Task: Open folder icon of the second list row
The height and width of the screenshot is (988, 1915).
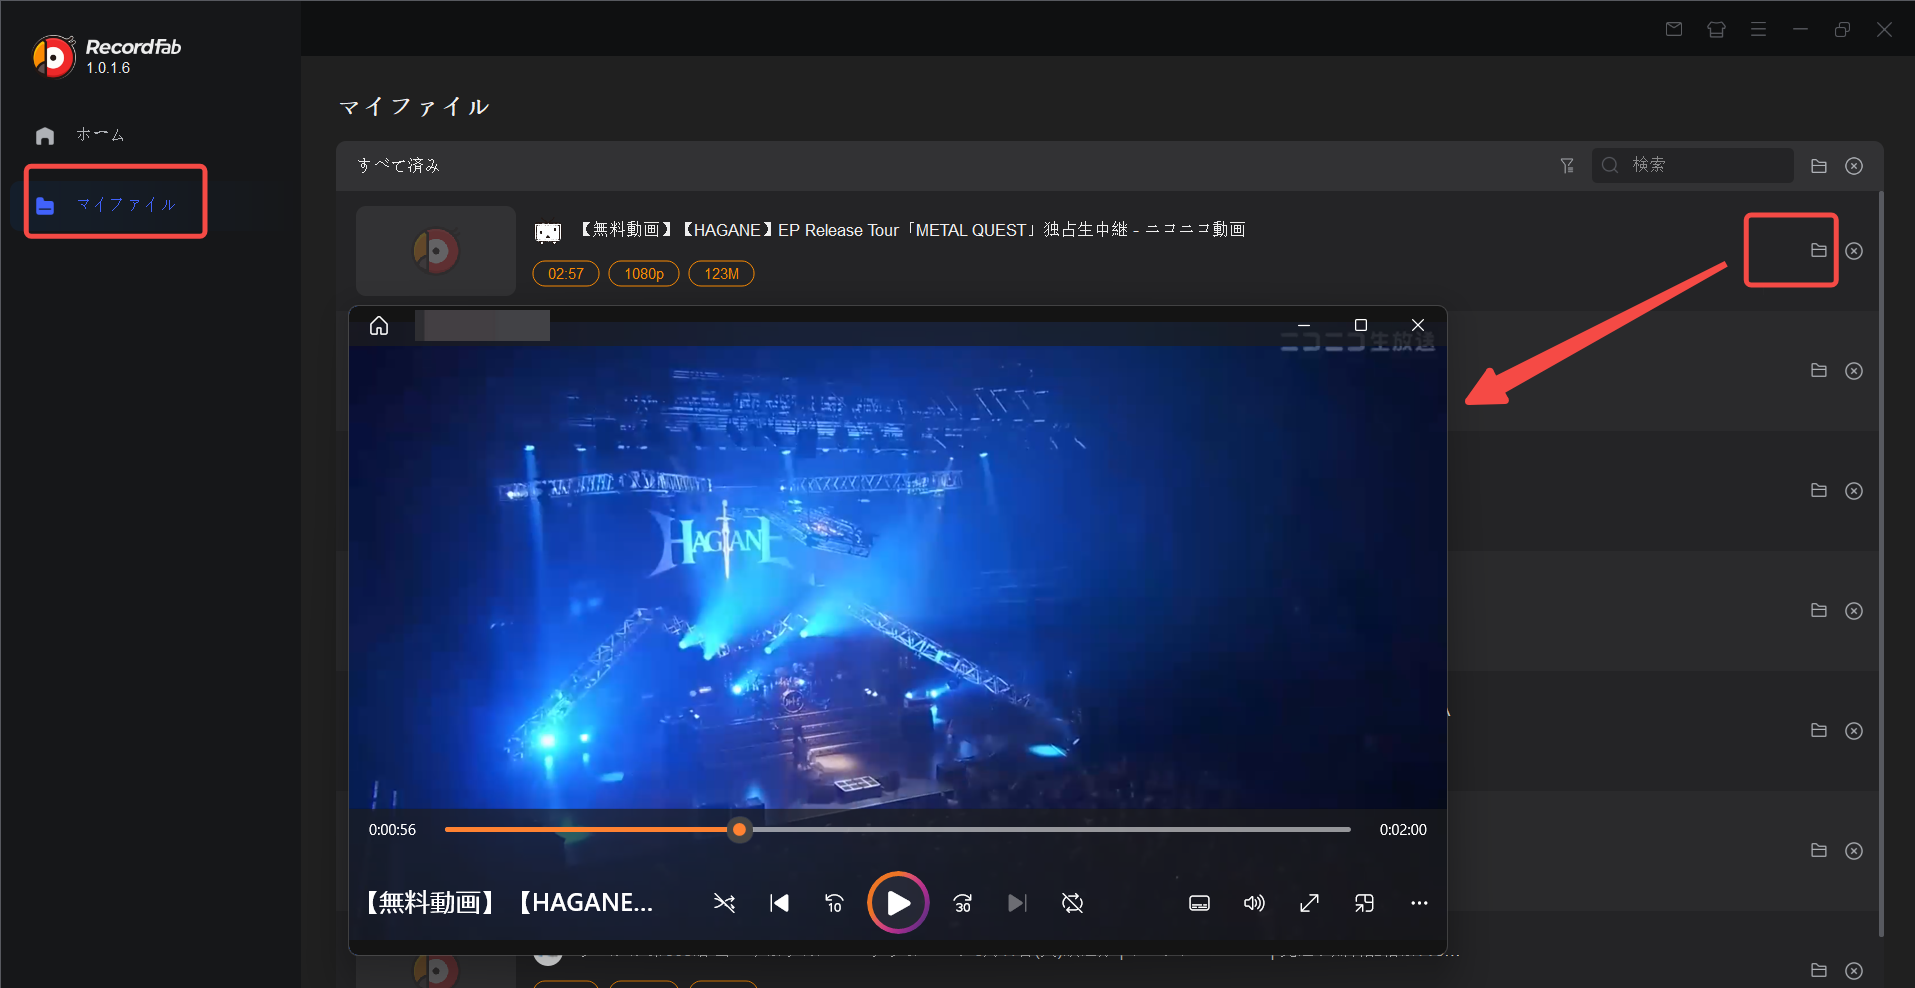Action: click(1819, 370)
